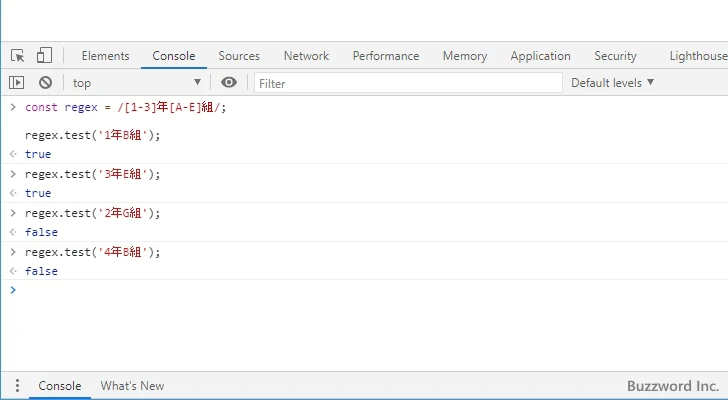The height and width of the screenshot is (400, 728).
Task: Open the Network tab
Action: (x=306, y=56)
